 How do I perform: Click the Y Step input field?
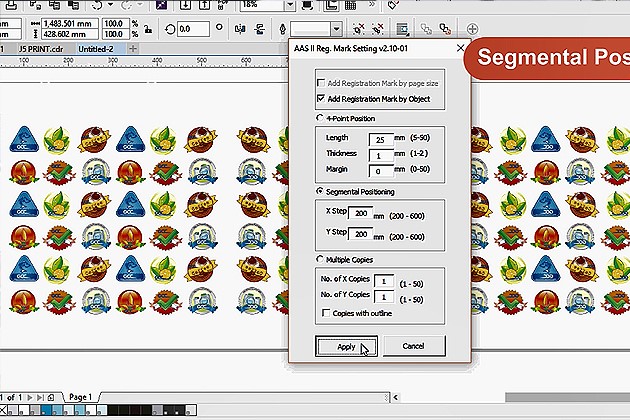click(x=360, y=234)
